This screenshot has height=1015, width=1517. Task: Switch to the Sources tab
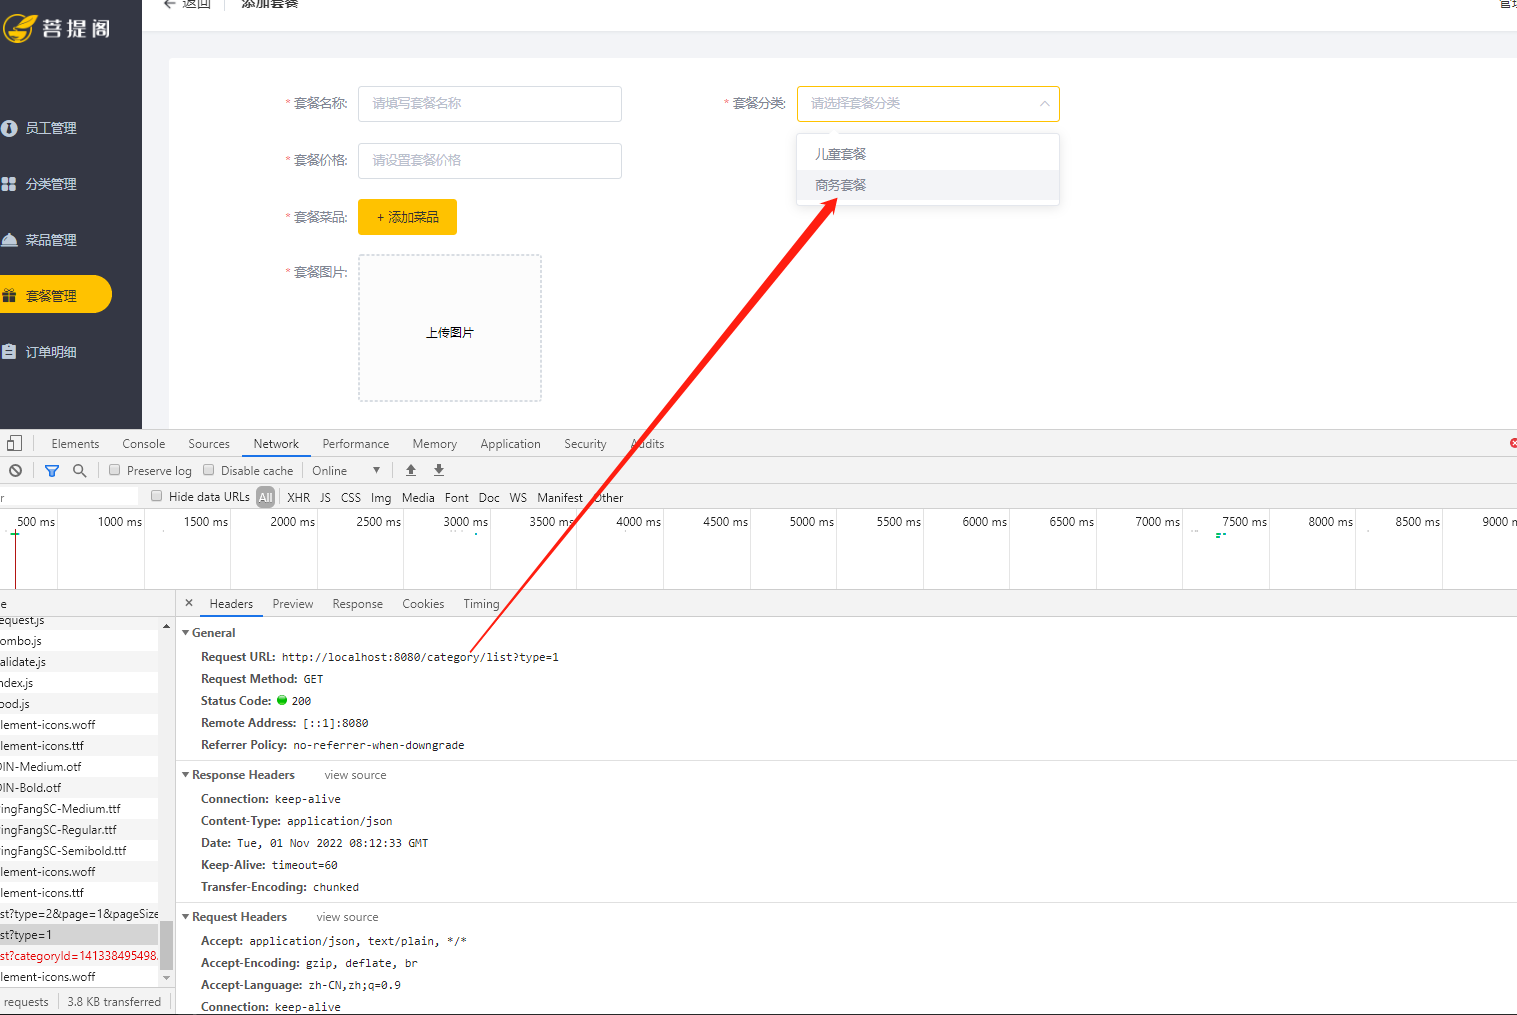[x=209, y=444]
